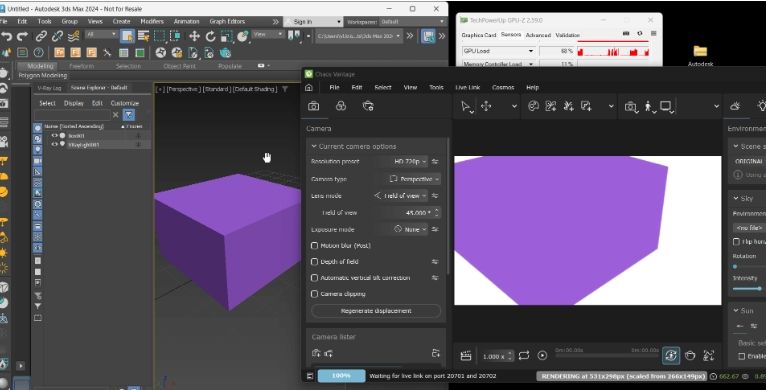Activate the Select Object tool in 3ds Max

coord(127,36)
